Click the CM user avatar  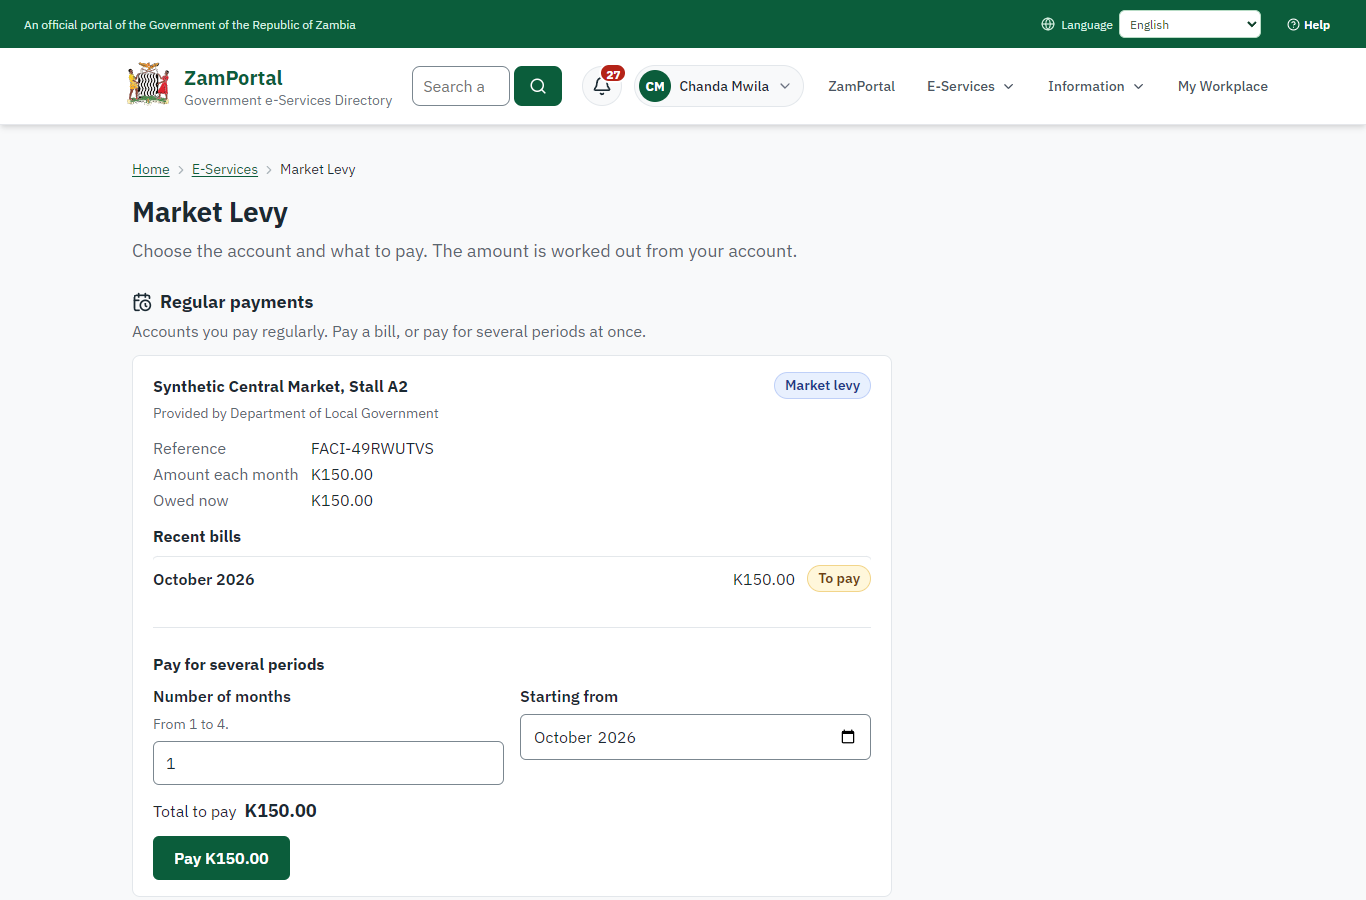655,86
